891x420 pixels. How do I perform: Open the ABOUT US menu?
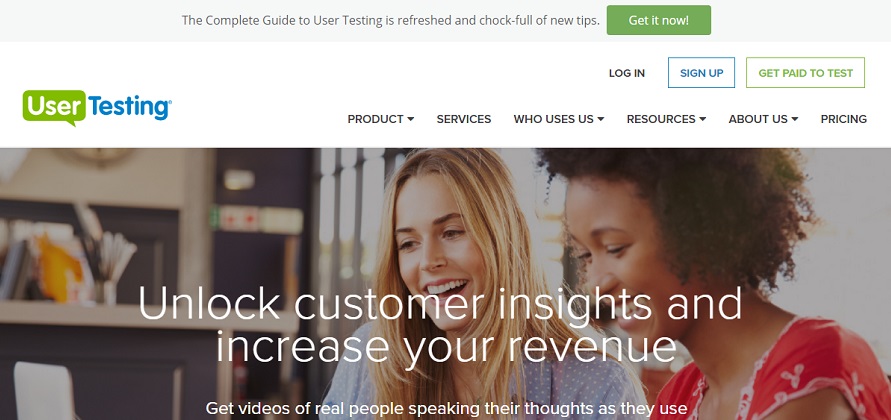coord(763,119)
